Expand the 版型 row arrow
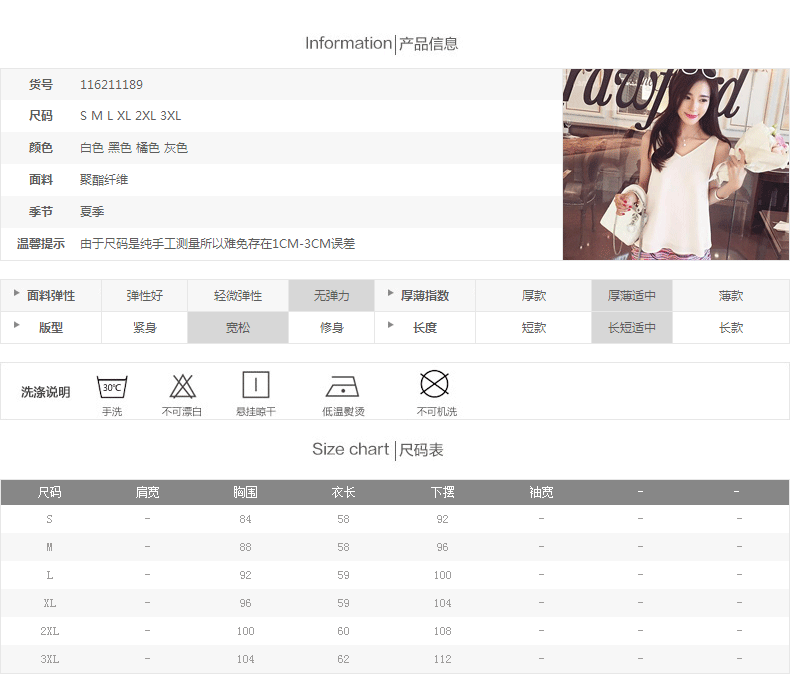 point(17,326)
